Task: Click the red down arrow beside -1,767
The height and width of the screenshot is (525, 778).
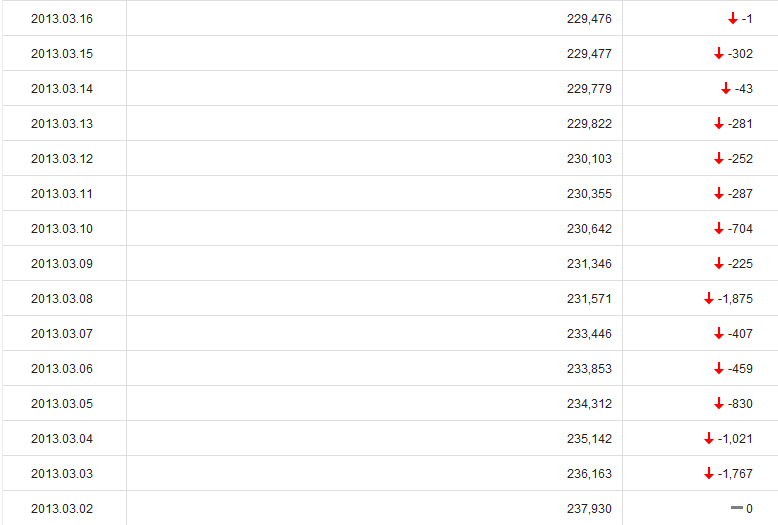Action: [x=709, y=474]
